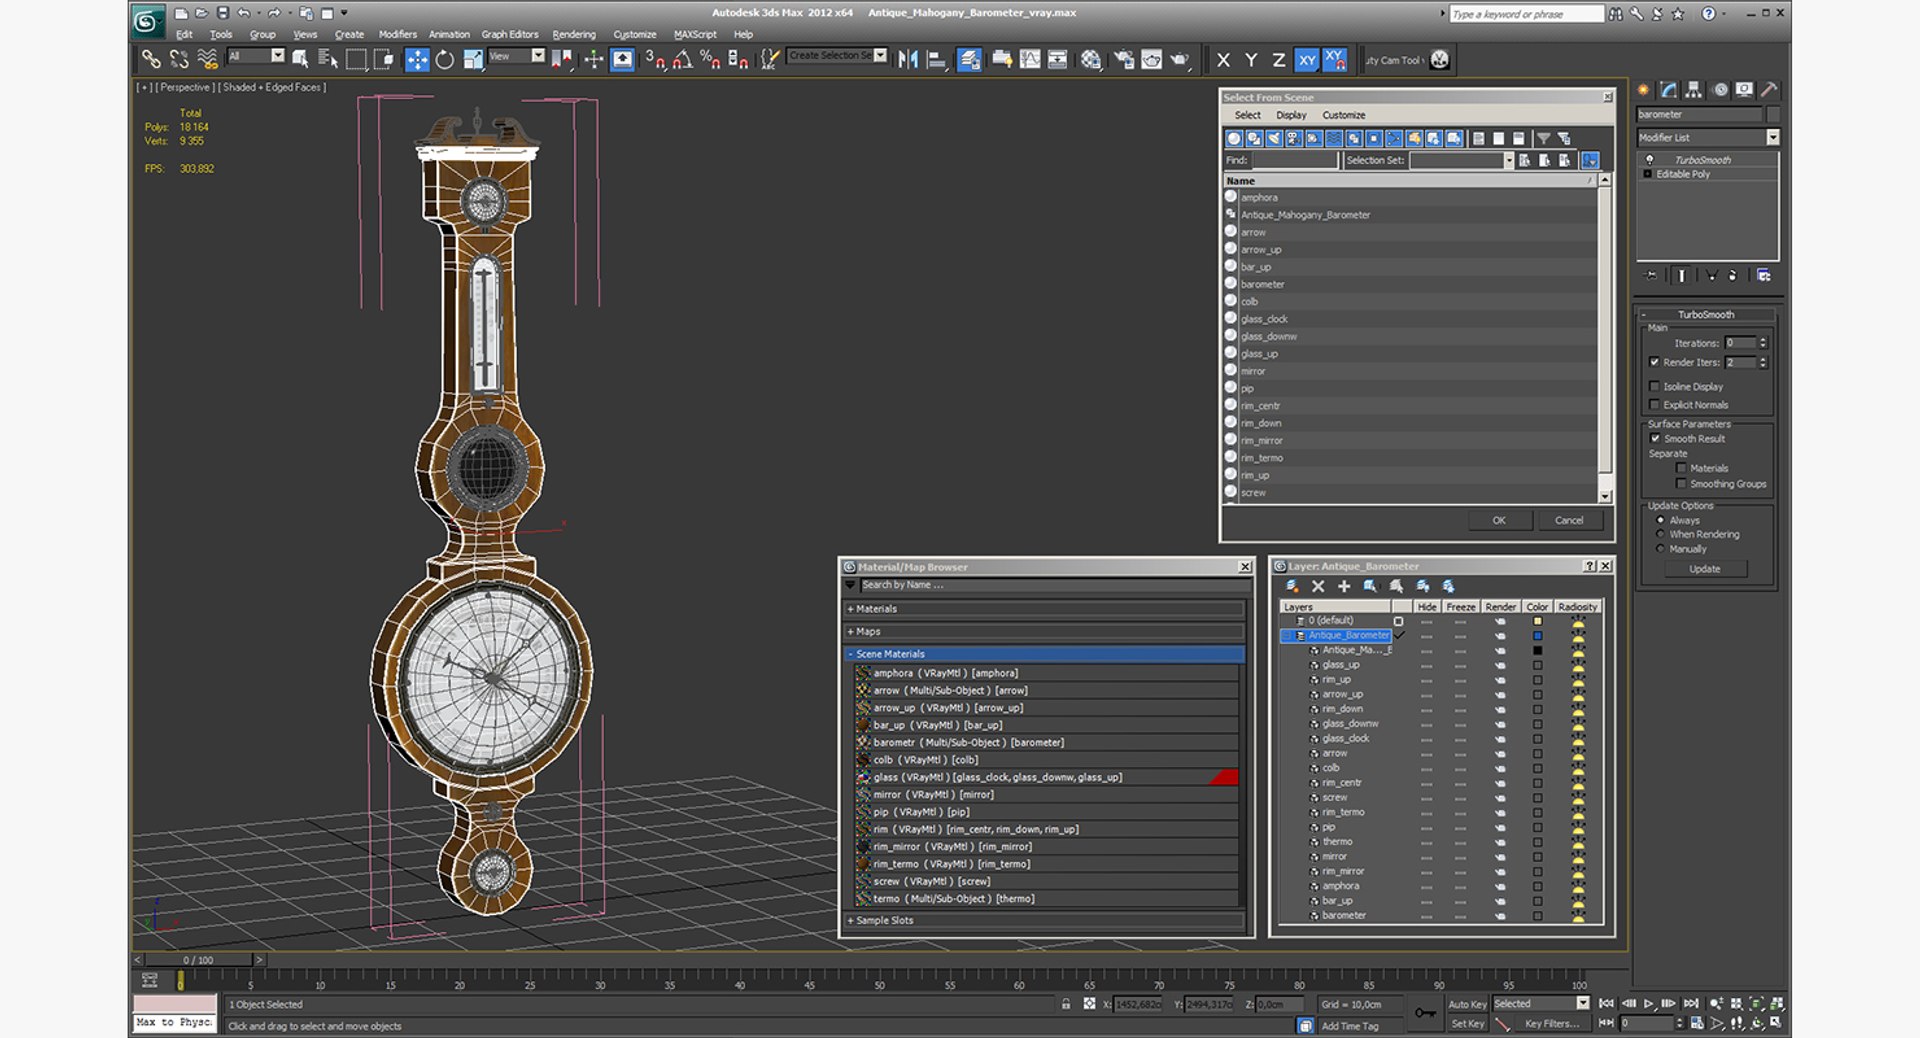Select the Manually update option
The height and width of the screenshot is (1038, 1920).
[1661, 549]
